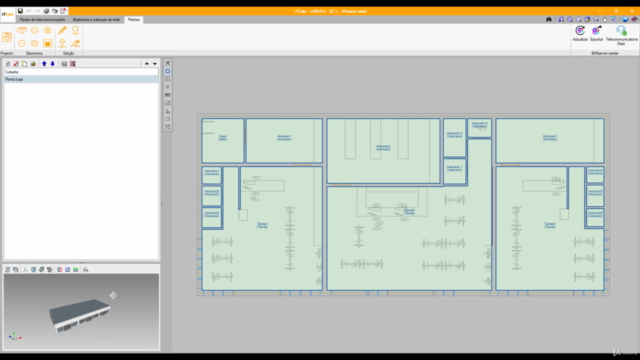The image size is (640, 360).
Task: Click edit floor icon with red pencil
Action: (x=16, y=64)
